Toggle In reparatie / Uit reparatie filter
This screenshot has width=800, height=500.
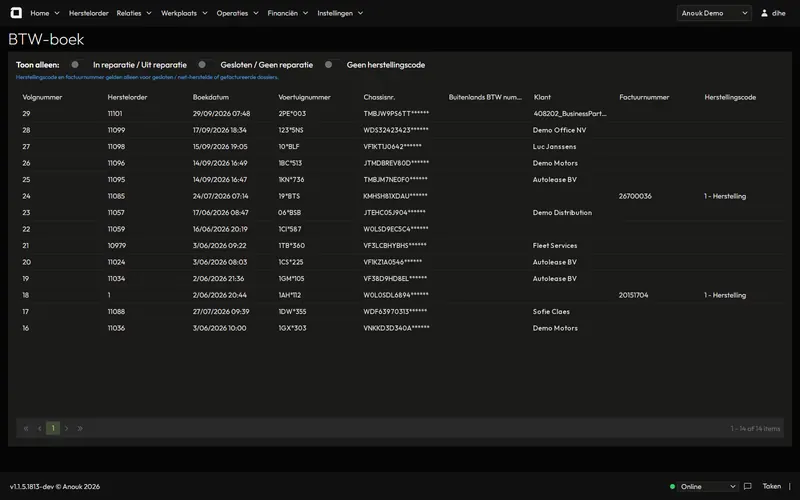[x=75, y=65]
